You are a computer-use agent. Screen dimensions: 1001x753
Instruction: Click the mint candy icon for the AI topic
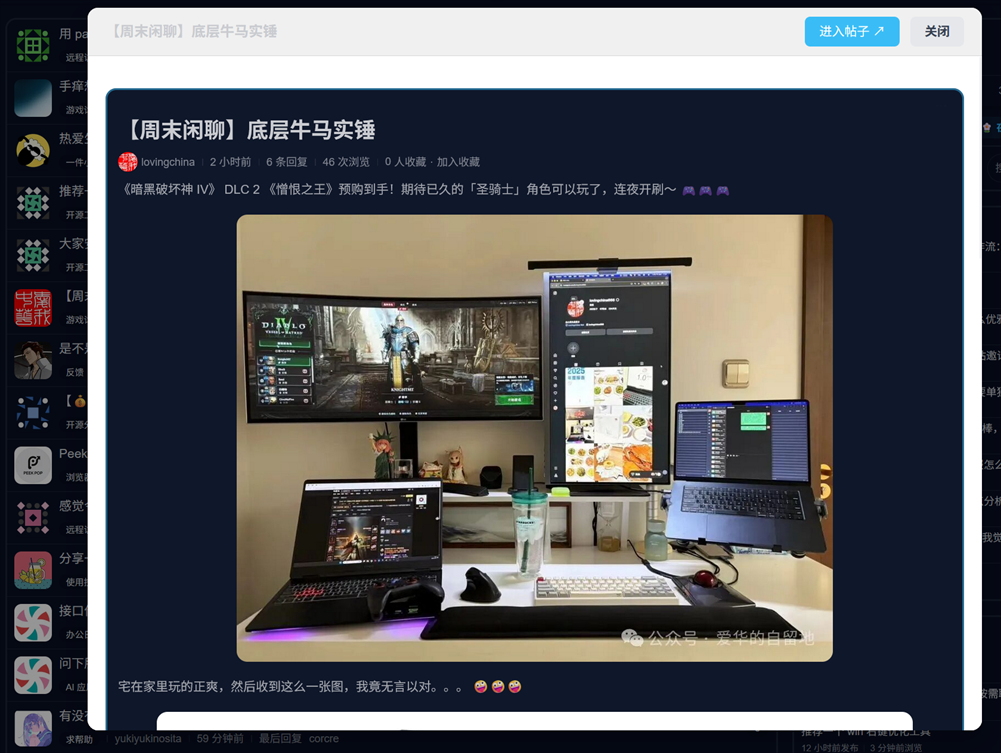click(33, 675)
